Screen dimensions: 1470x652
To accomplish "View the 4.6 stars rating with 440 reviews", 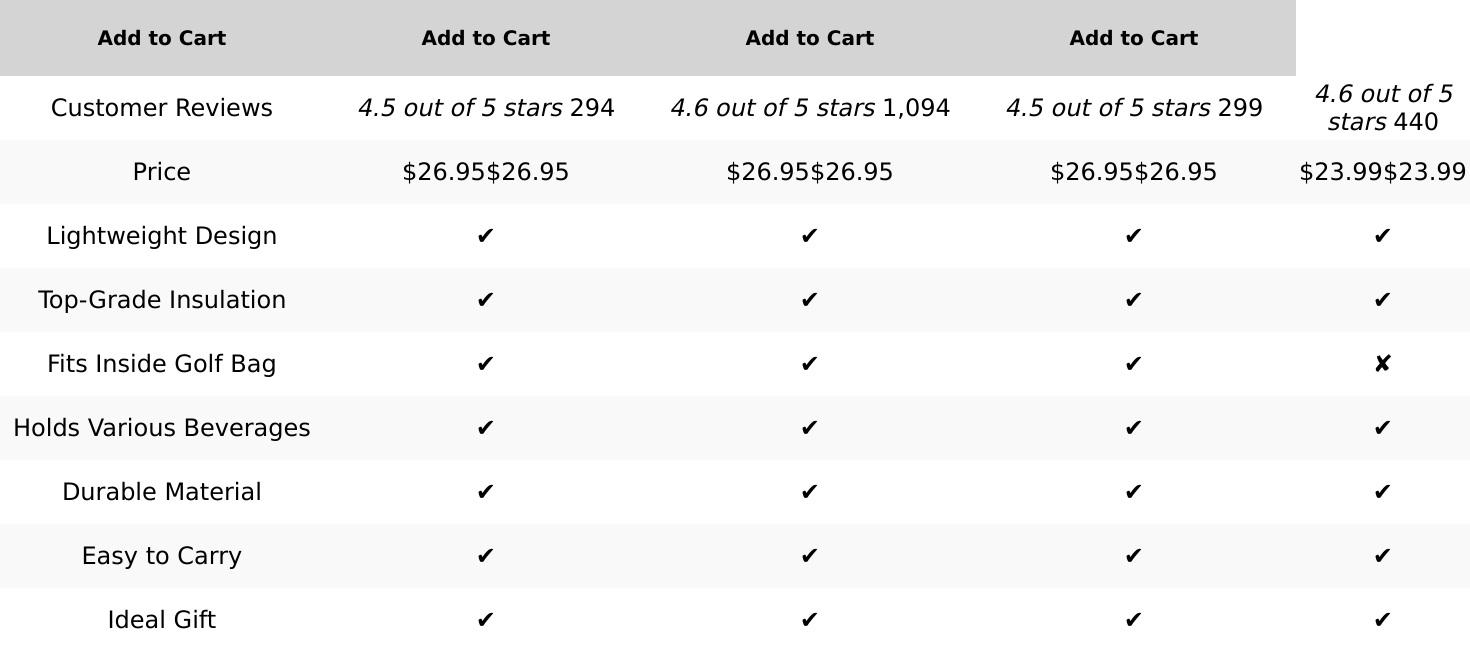I will 1382,108.
